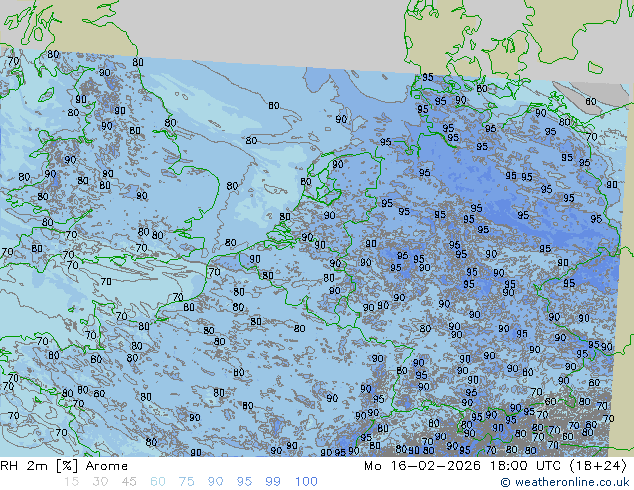The height and width of the screenshot is (490, 634).
Task: Select legend value 45
Action: pyautogui.click(x=129, y=482)
